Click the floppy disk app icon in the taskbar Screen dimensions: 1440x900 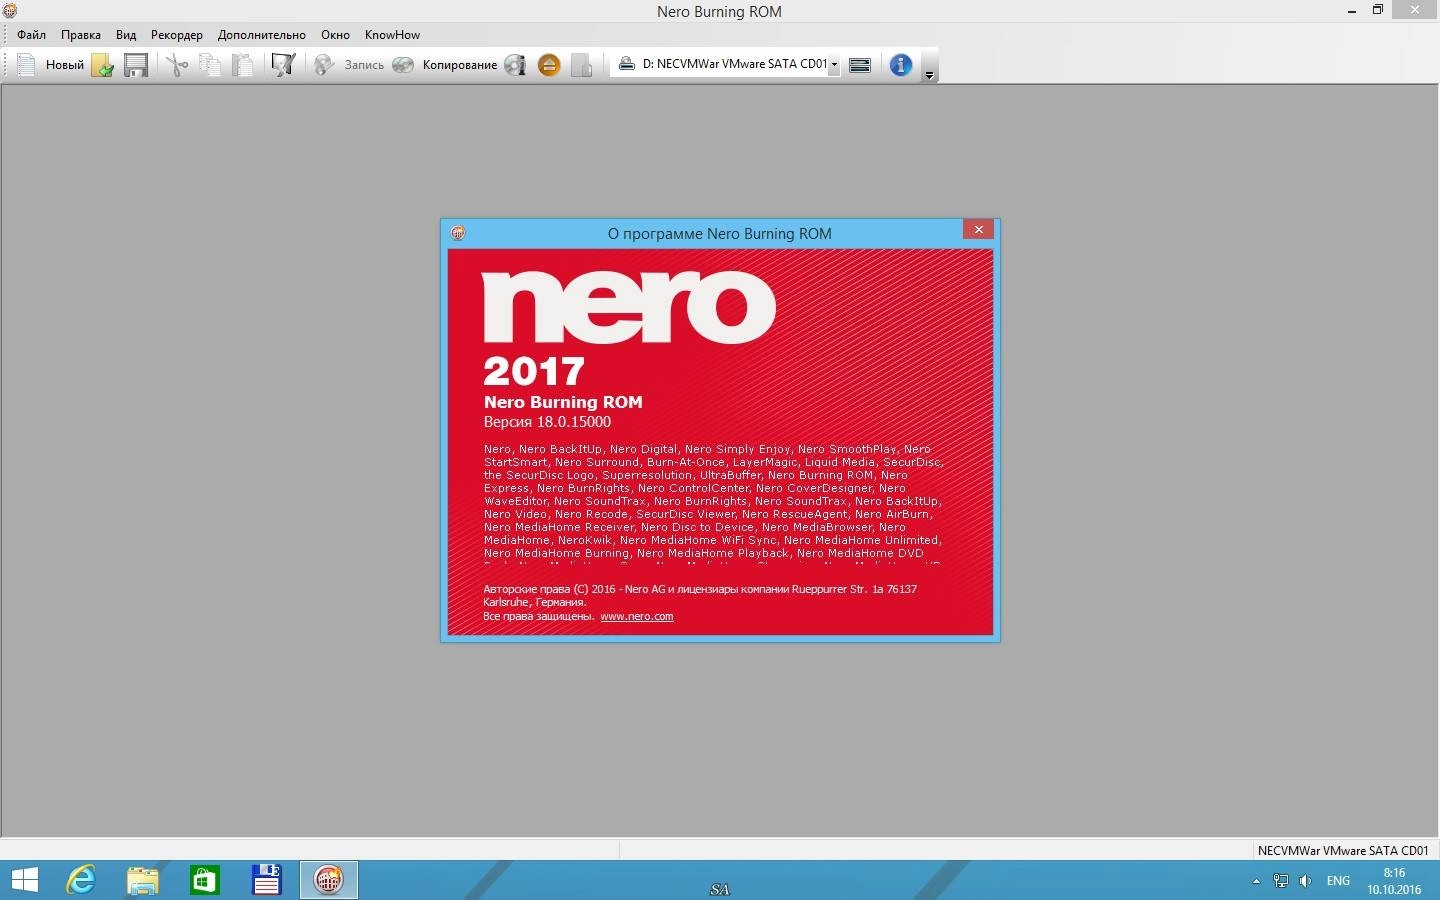point(267,880)
